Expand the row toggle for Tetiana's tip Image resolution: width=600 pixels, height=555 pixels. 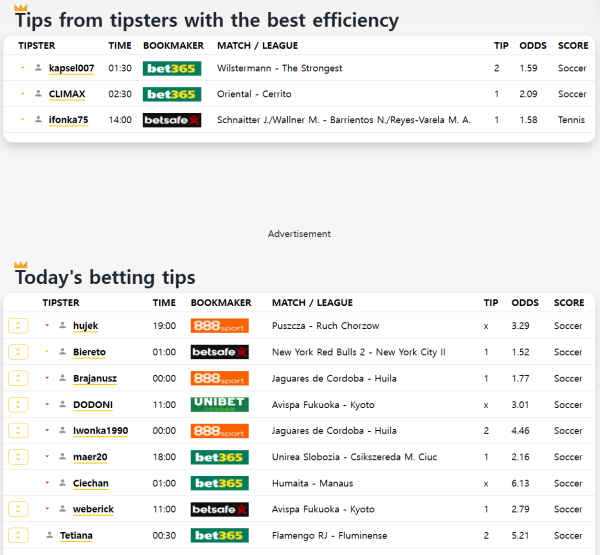(x=18, y=535)
